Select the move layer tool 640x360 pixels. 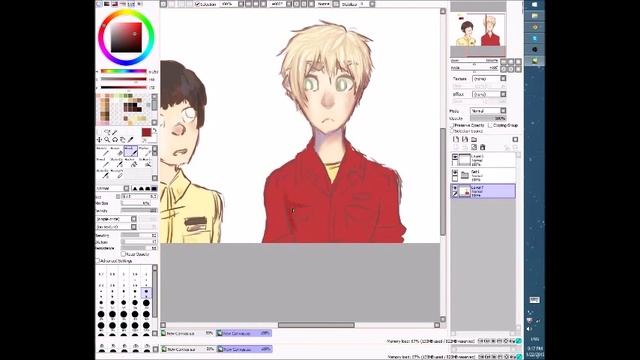(x=99, y=140)
